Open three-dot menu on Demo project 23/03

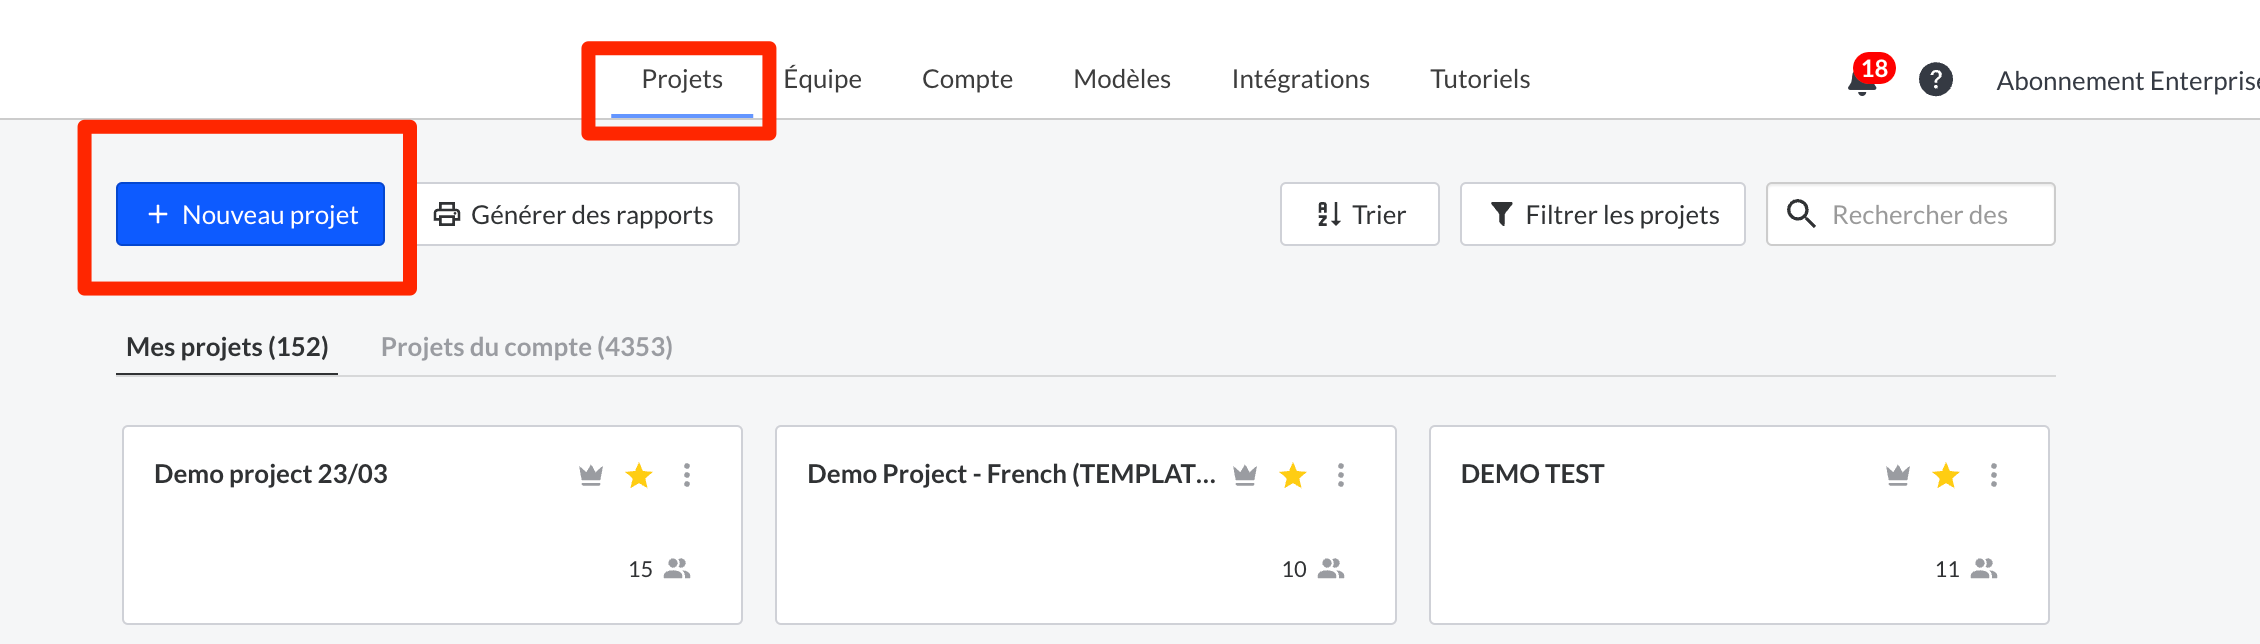[x=687, y=475]
